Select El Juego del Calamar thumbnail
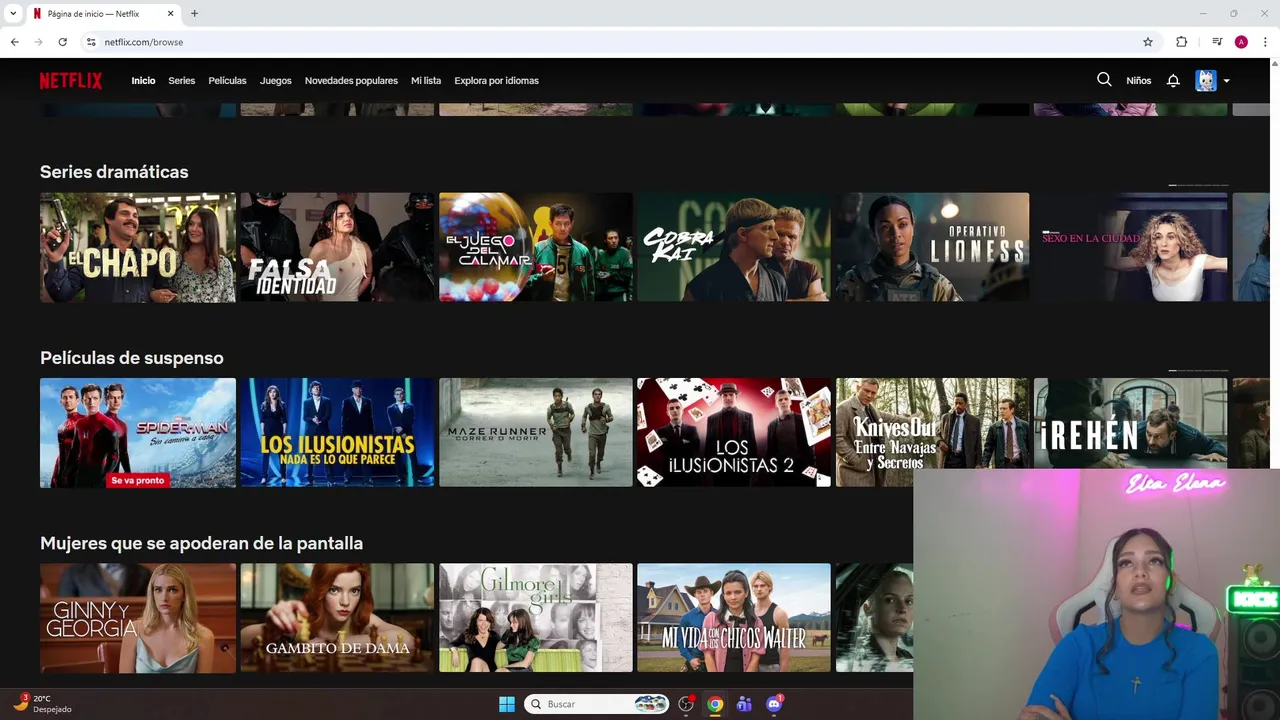Screen dimensions: 1280x720 pos(536,247)
